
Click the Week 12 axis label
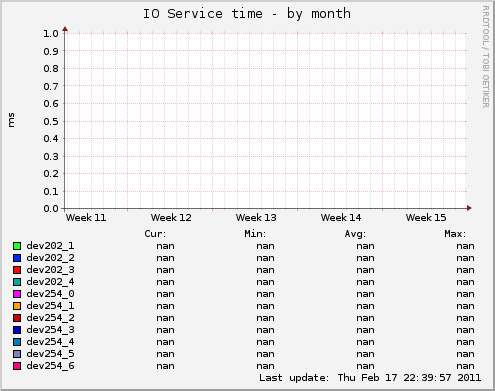click(171, 218)
